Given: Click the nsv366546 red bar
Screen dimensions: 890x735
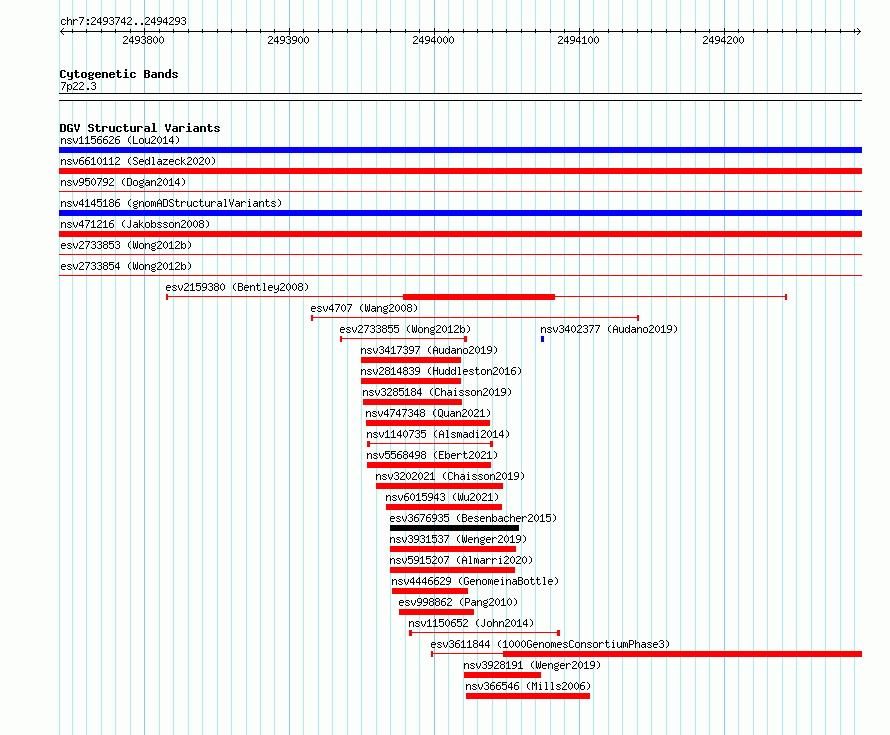Looking at the screenshot, I should tap(528, 696).
